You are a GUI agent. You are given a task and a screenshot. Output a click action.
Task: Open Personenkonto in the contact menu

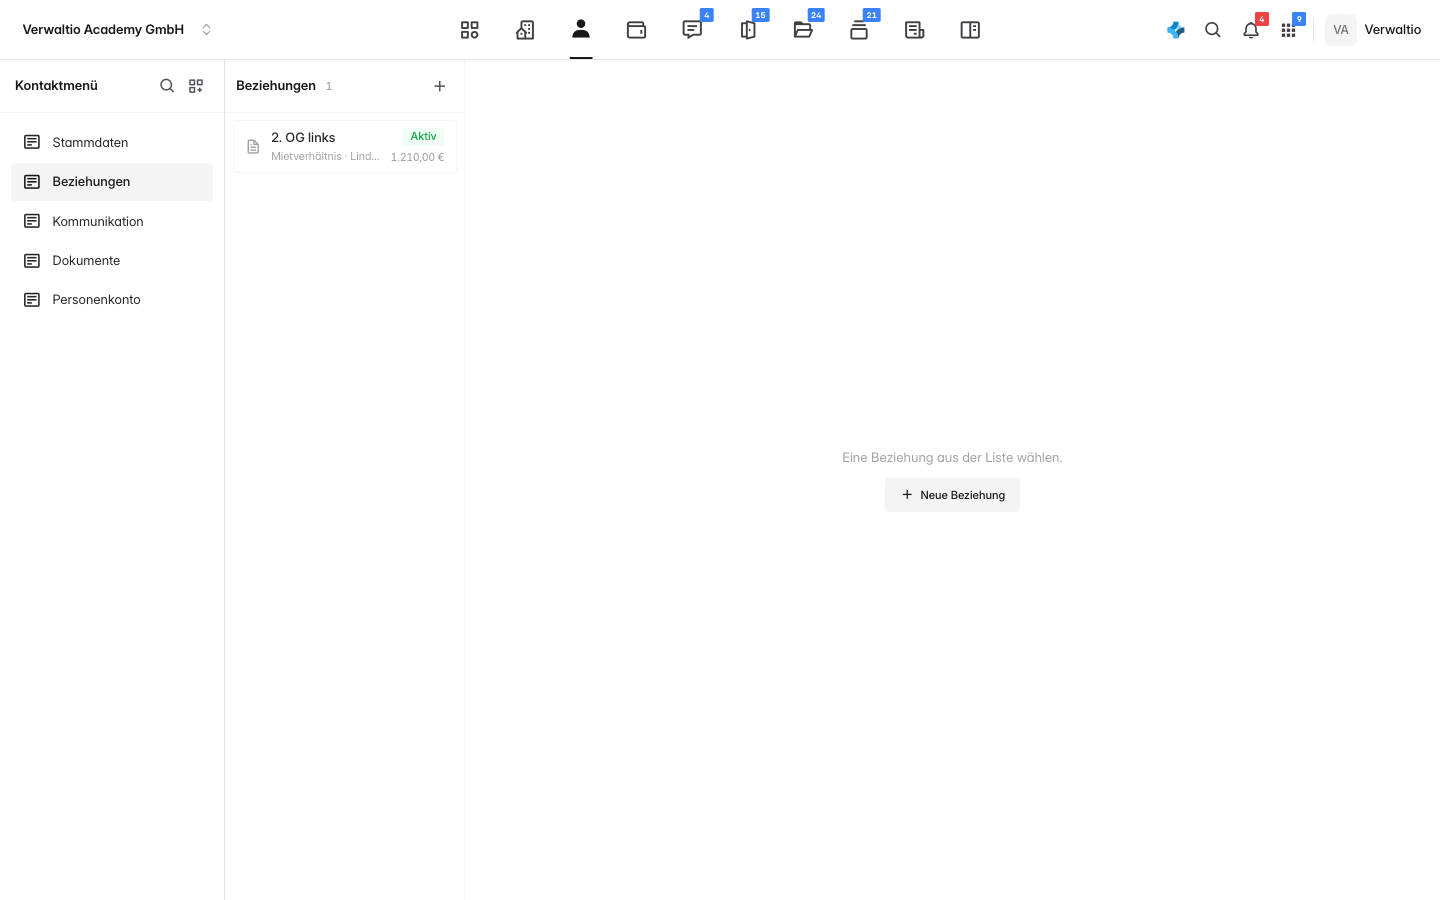tap(112, 299)
